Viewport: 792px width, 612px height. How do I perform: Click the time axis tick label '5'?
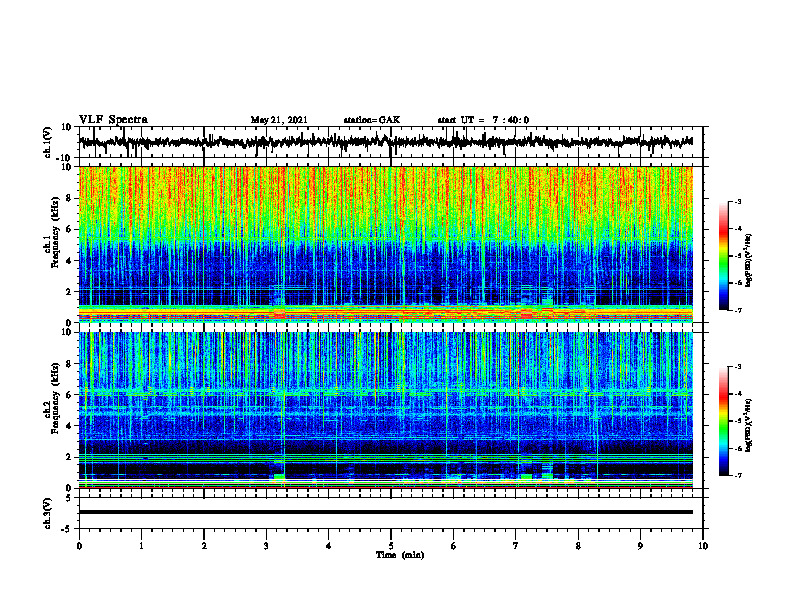pos(391,546)
